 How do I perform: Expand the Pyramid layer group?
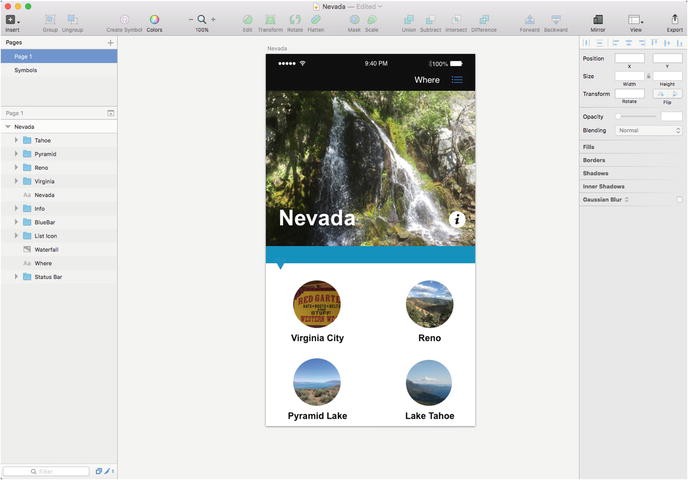(16, 154)
